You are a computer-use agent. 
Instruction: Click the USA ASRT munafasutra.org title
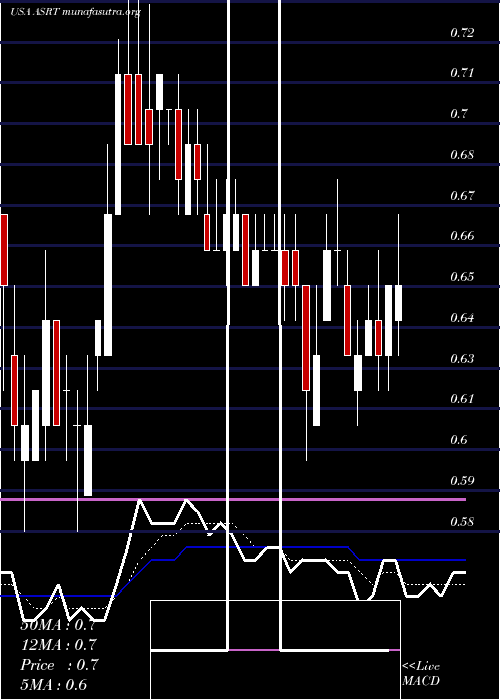point(75,12)
